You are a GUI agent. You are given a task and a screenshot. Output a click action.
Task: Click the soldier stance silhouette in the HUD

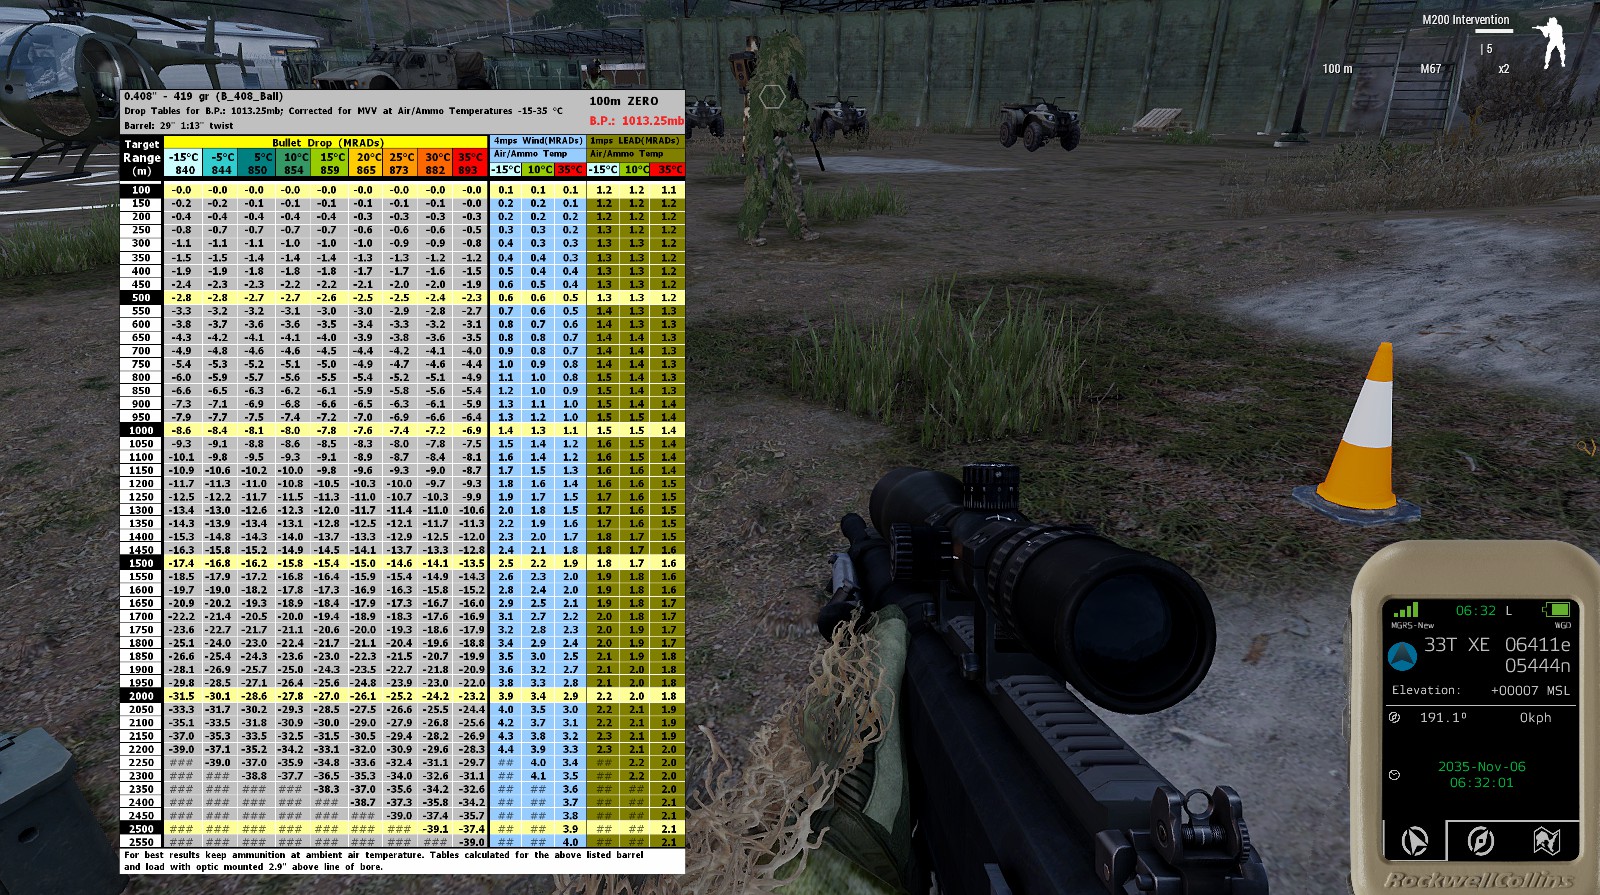[x=1550, y=43]
